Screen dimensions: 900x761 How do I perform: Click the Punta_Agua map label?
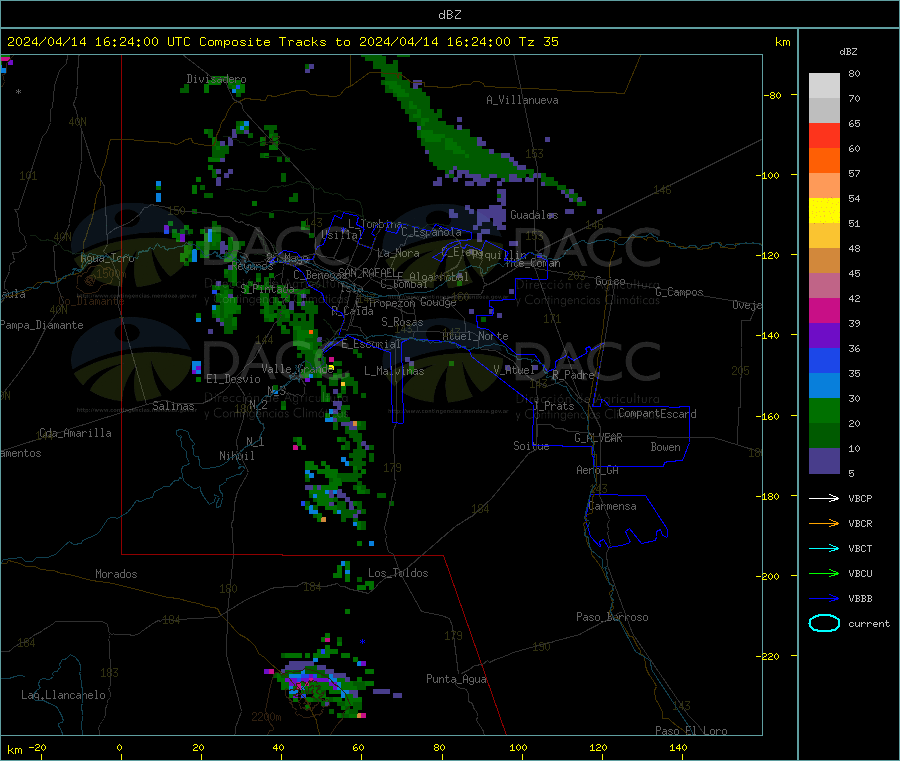456,679
